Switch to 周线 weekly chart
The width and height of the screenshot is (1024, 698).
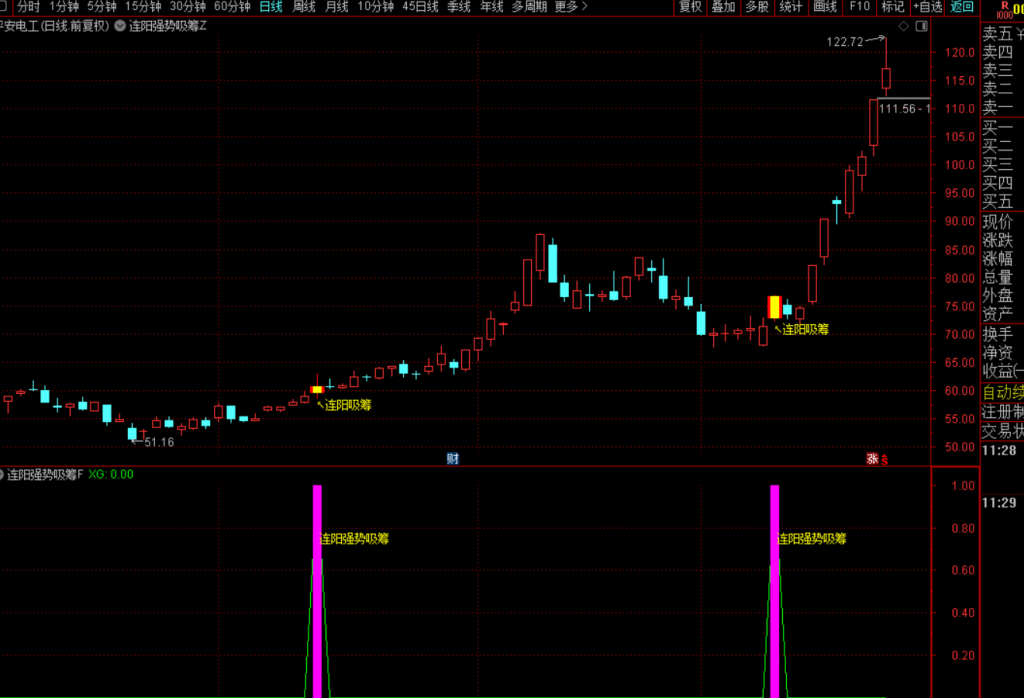(x=304, y=7)
